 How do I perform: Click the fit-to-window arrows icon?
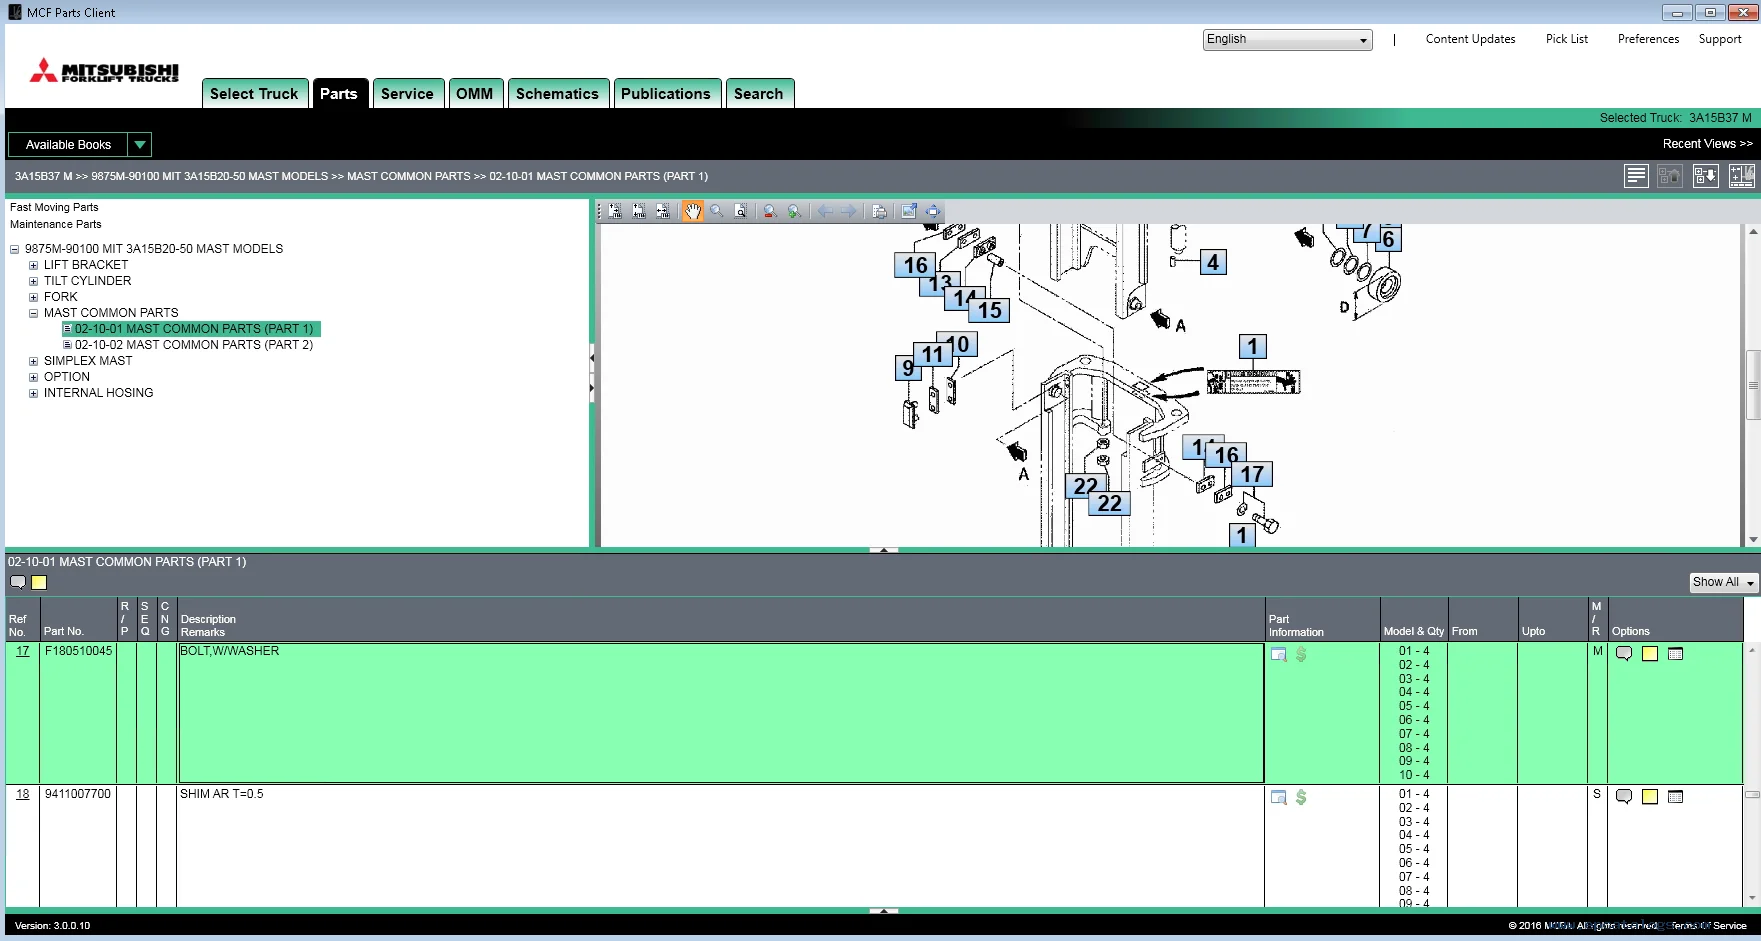[933, 211]
